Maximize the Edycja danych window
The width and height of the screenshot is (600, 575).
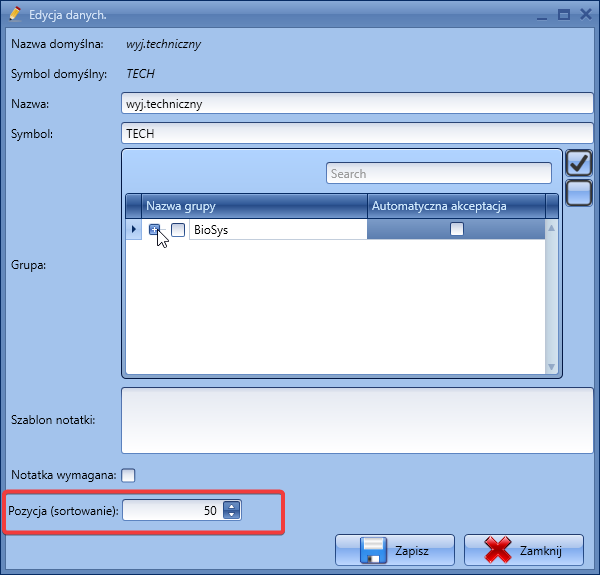click(563, 15)
